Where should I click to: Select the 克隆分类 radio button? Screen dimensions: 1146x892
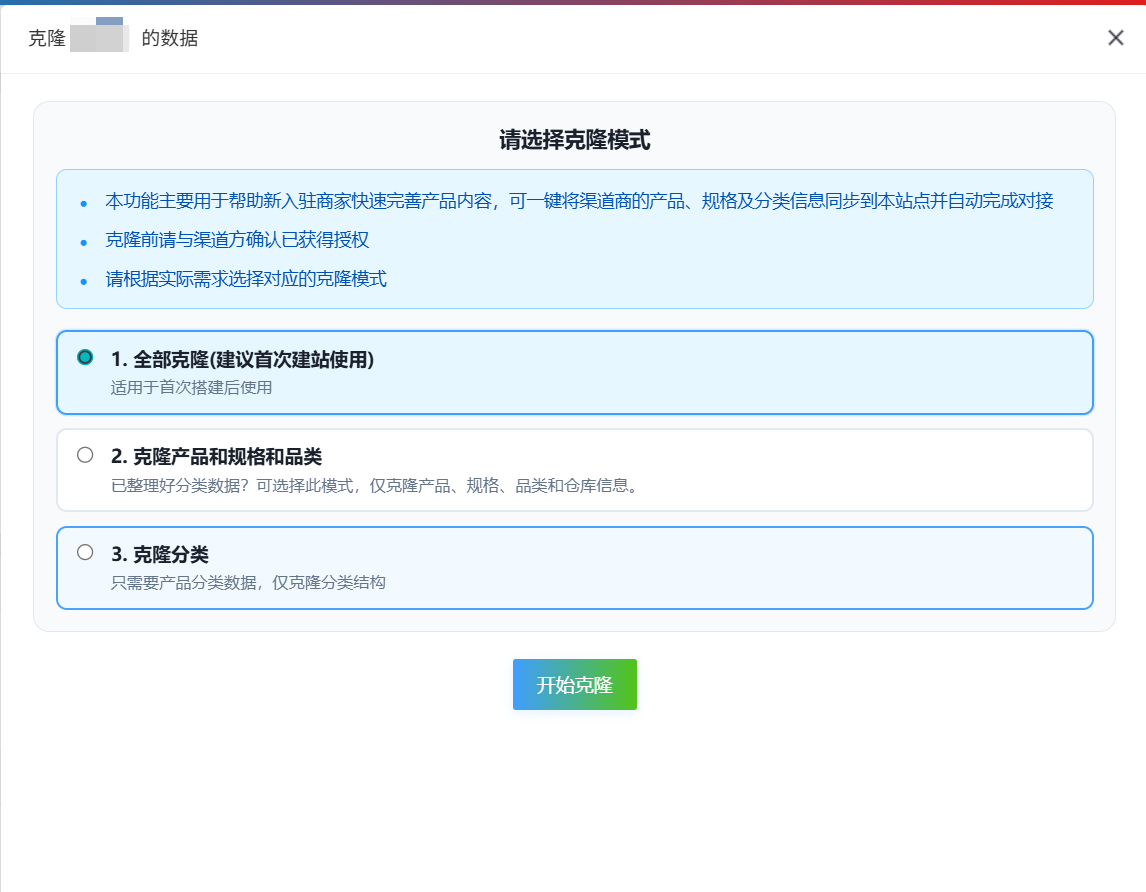[x=85, y=552]
